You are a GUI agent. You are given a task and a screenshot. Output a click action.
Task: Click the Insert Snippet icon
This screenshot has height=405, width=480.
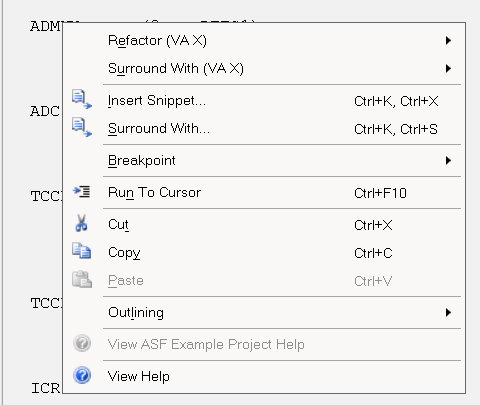pos(82,99)
